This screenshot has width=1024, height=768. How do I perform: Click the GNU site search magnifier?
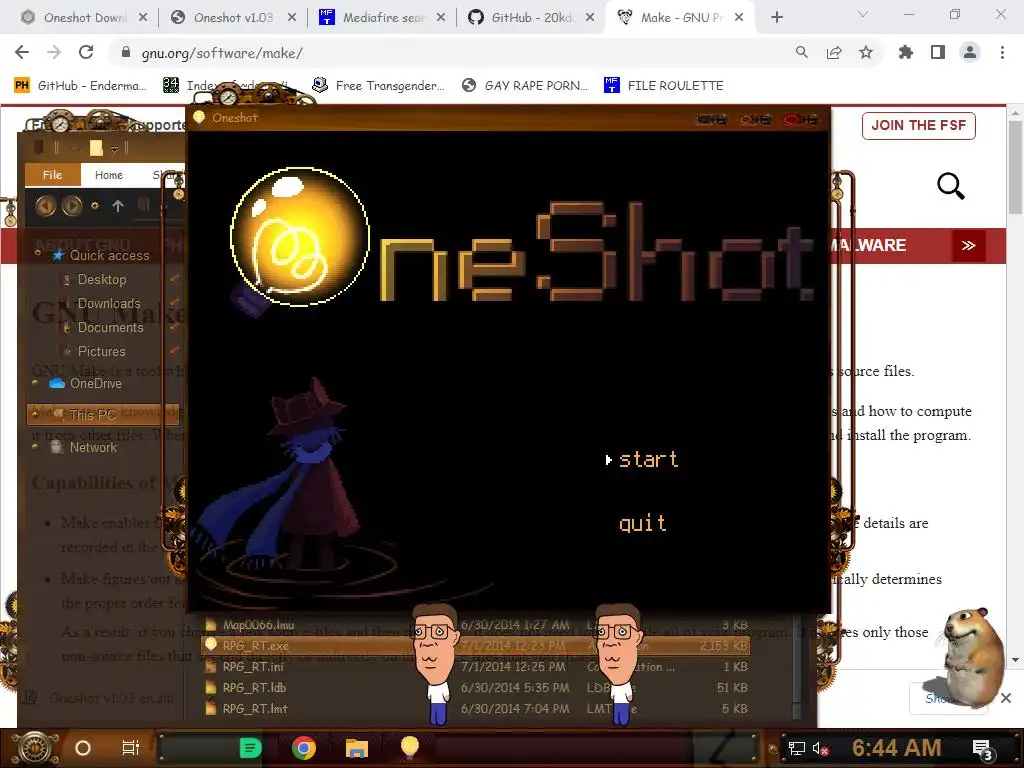click(950, 187)
